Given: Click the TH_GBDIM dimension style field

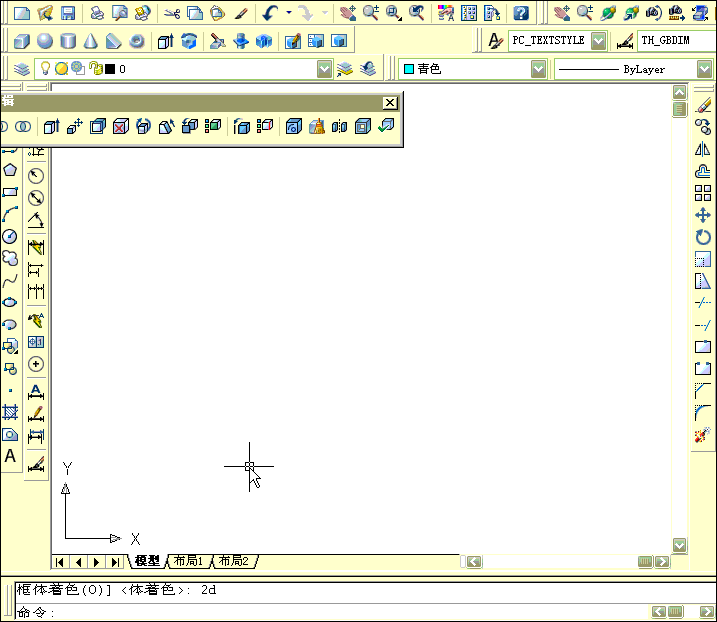Looking at the screenshot, I should [677, 41].
